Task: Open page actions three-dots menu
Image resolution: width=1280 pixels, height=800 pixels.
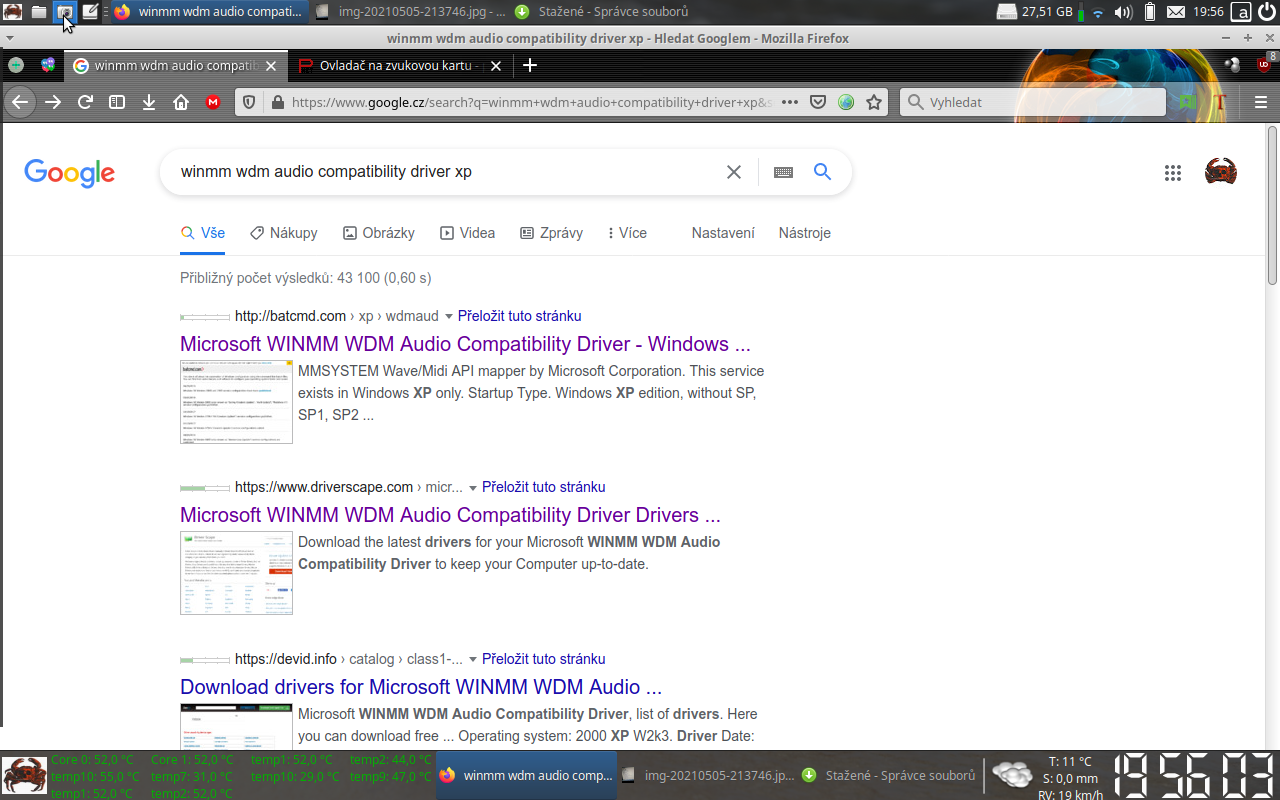Action: 790,102
